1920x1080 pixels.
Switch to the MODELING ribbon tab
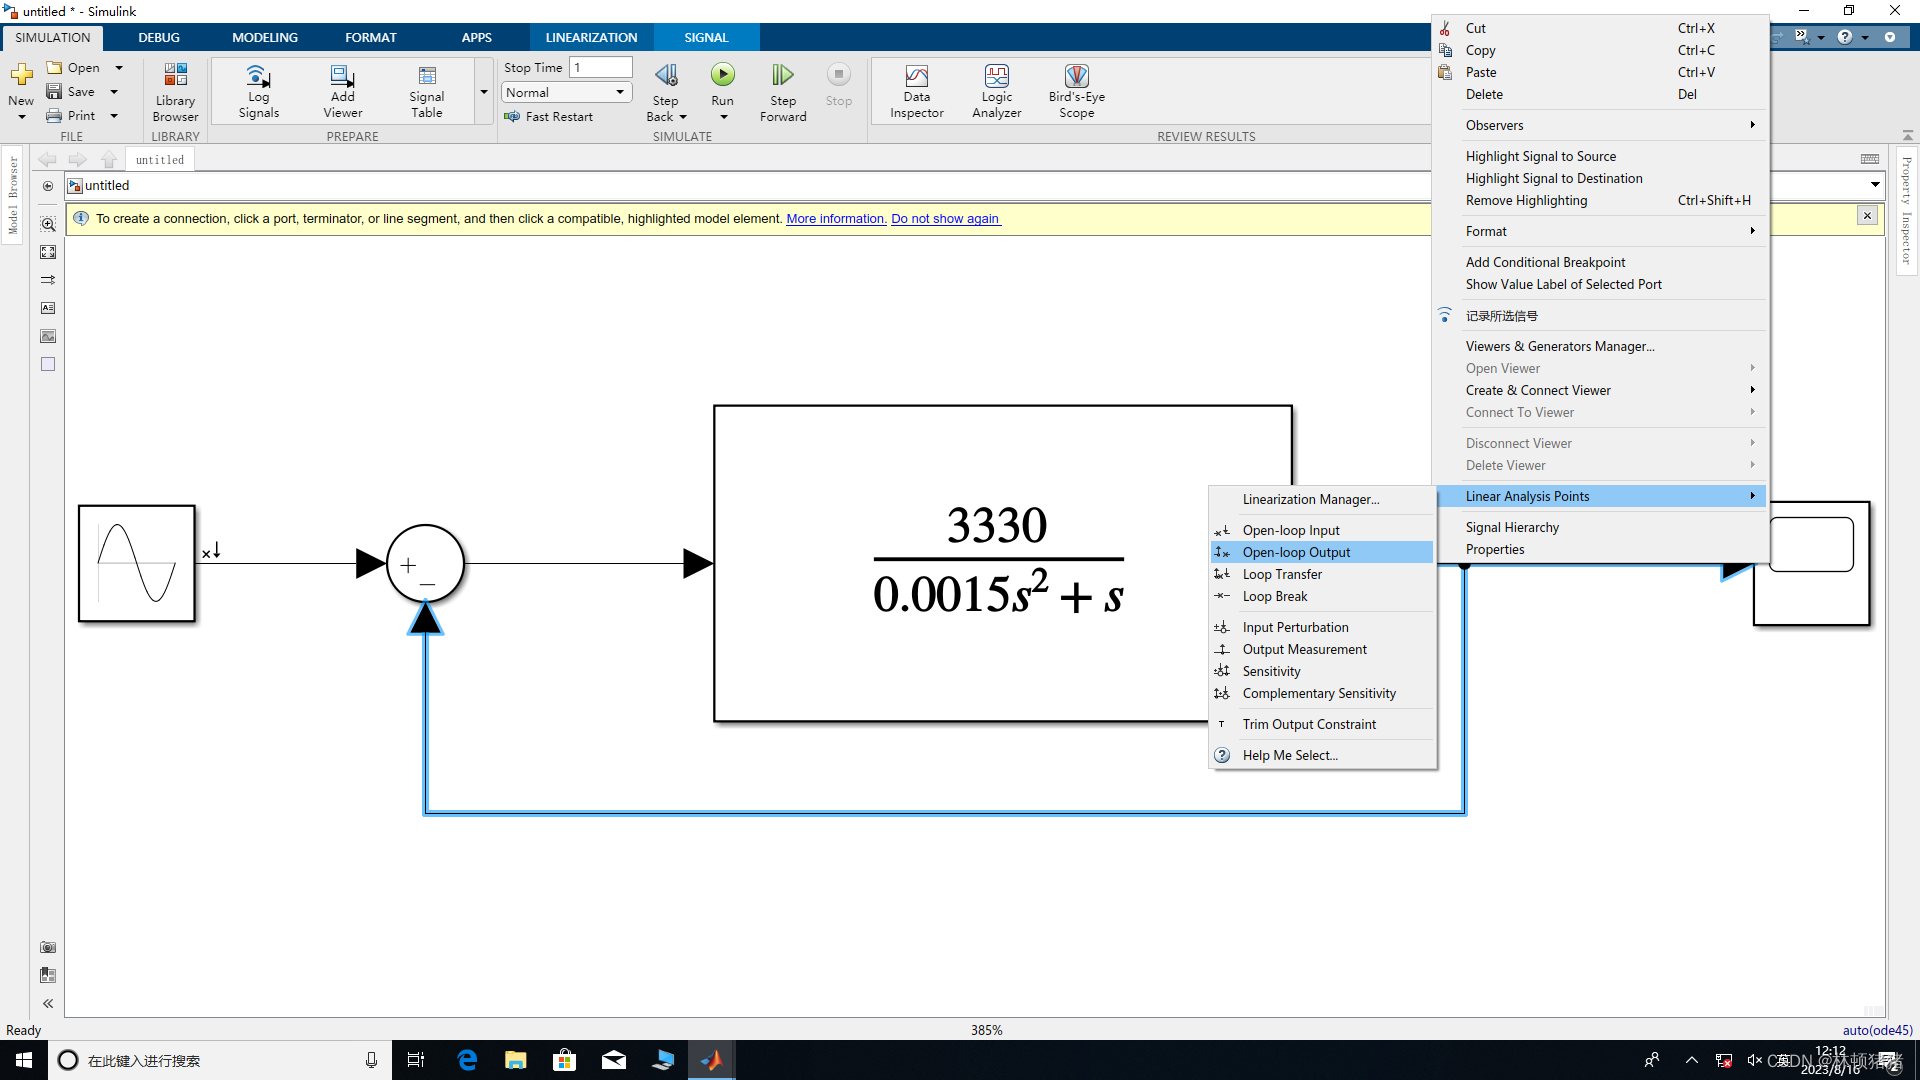264,37
